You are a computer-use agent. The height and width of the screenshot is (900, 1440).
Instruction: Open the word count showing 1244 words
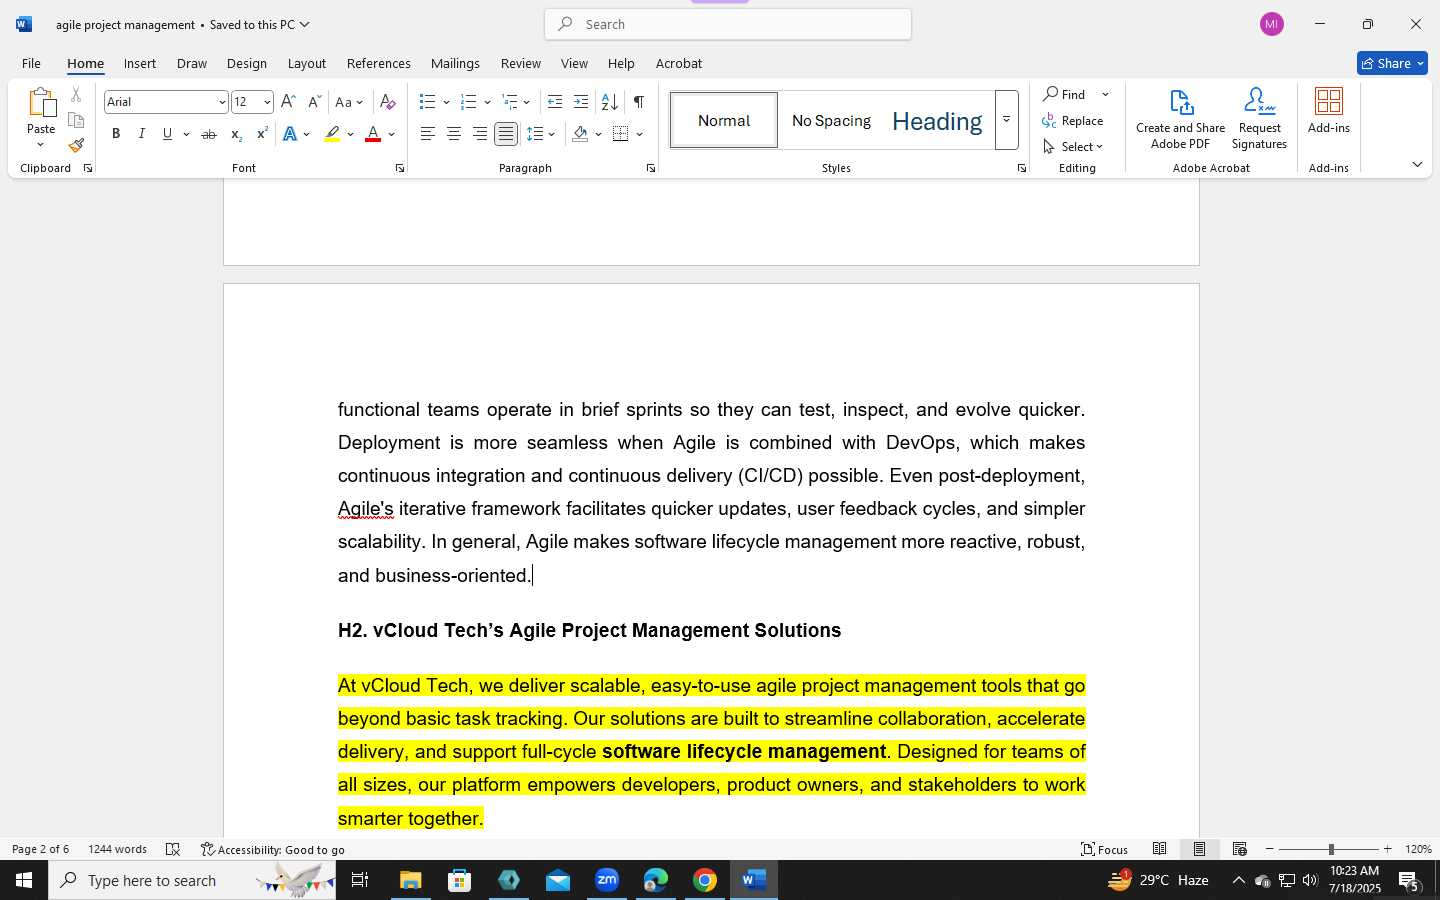coord(117,849)
